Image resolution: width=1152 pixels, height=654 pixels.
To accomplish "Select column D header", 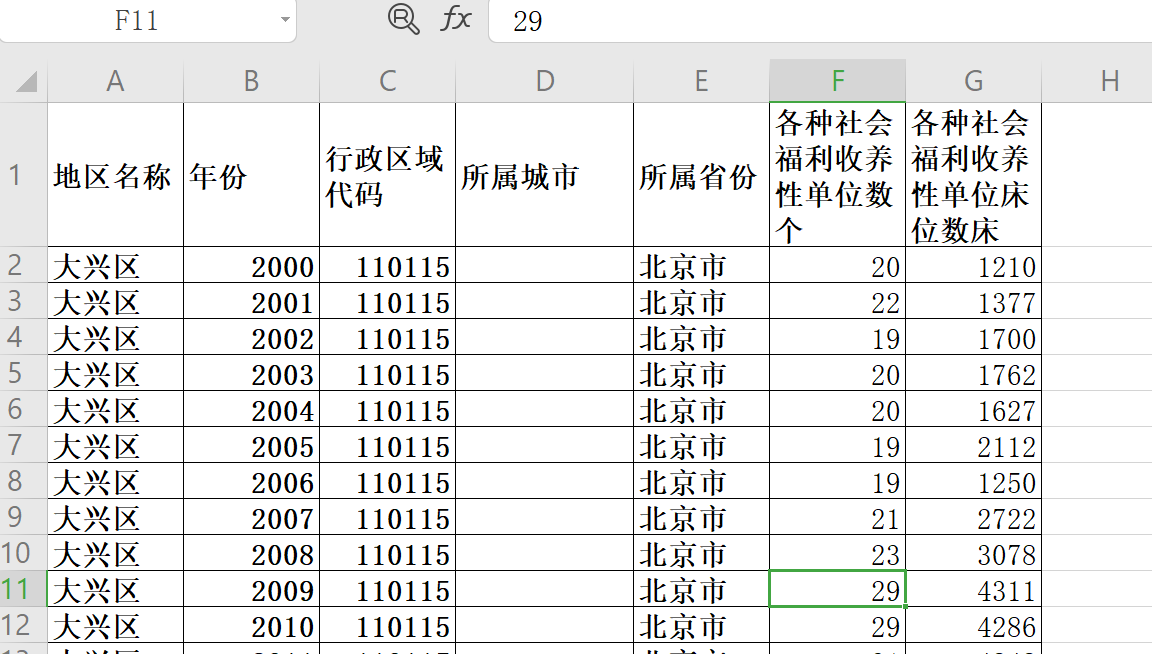I will point(544,81).
